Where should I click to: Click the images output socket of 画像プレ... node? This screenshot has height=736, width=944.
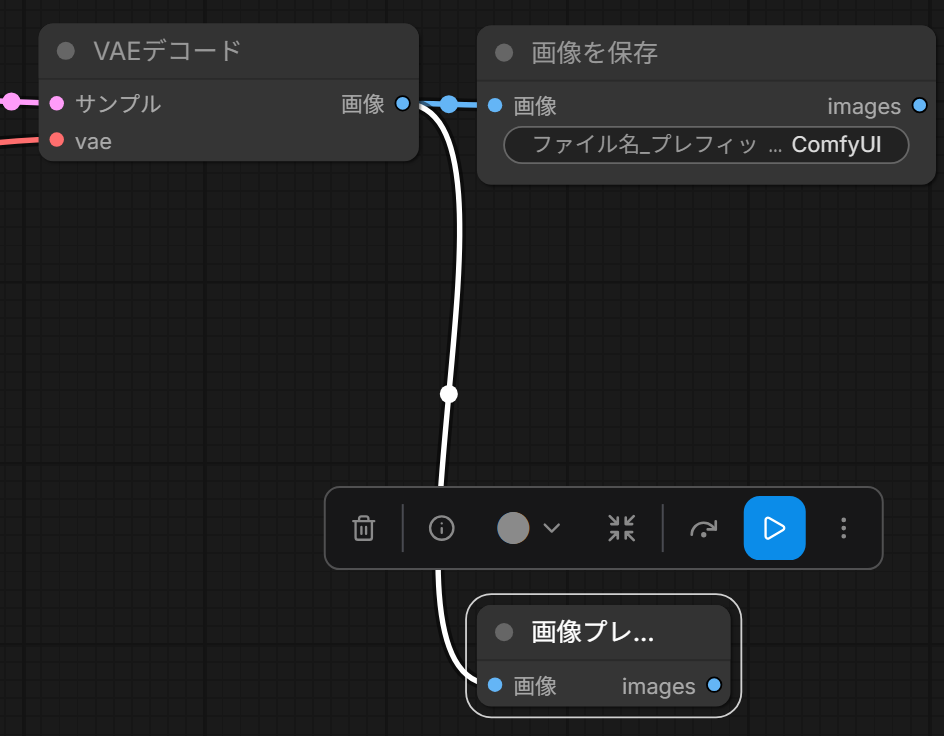click(714, 684)
